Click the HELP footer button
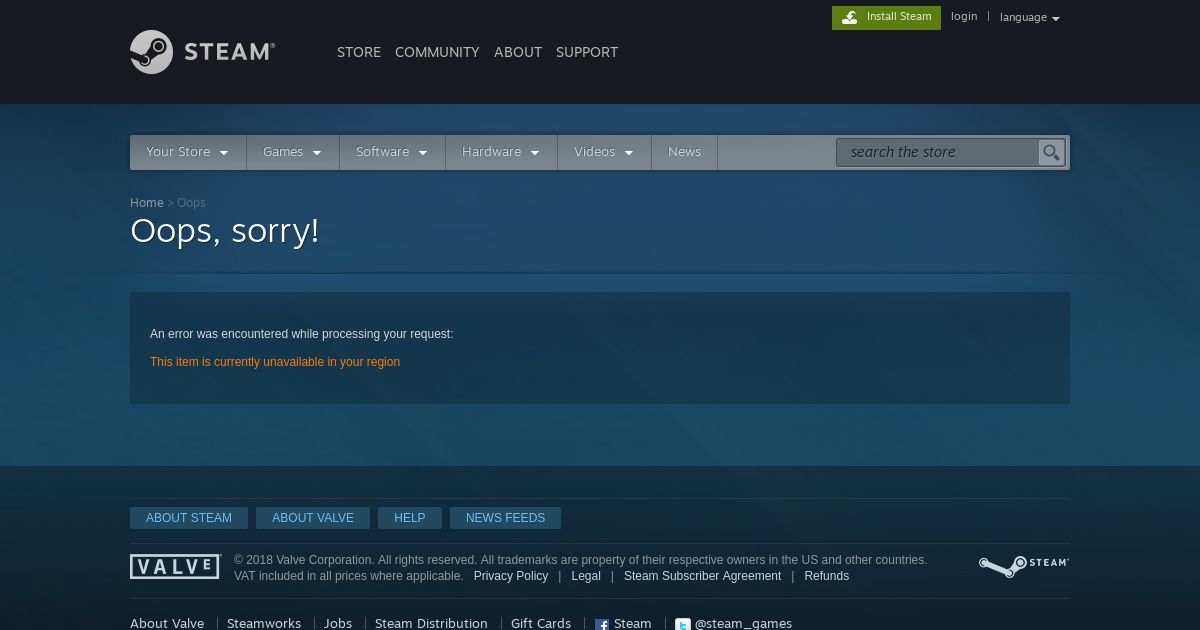Image resolution: width=1200 pixels, height=630 pixels. (x=410, y=518)
